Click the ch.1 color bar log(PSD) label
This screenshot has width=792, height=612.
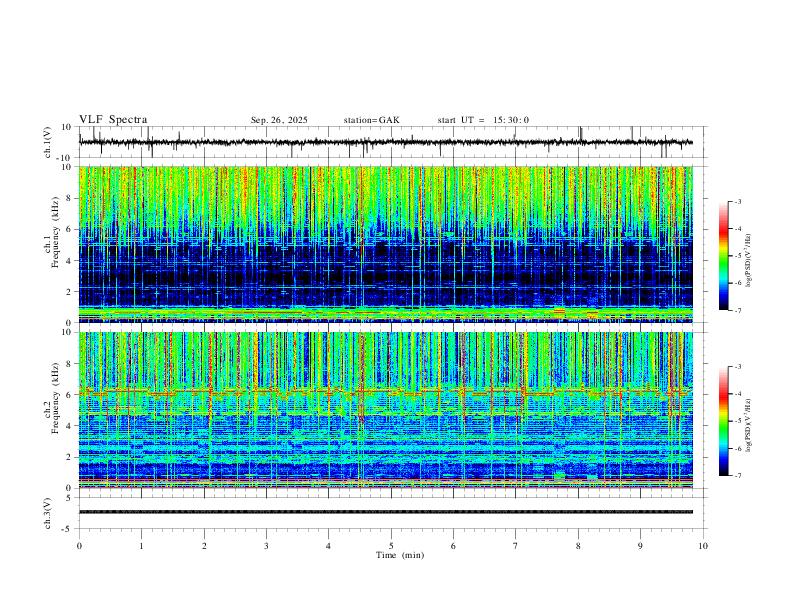coord(749,260)
